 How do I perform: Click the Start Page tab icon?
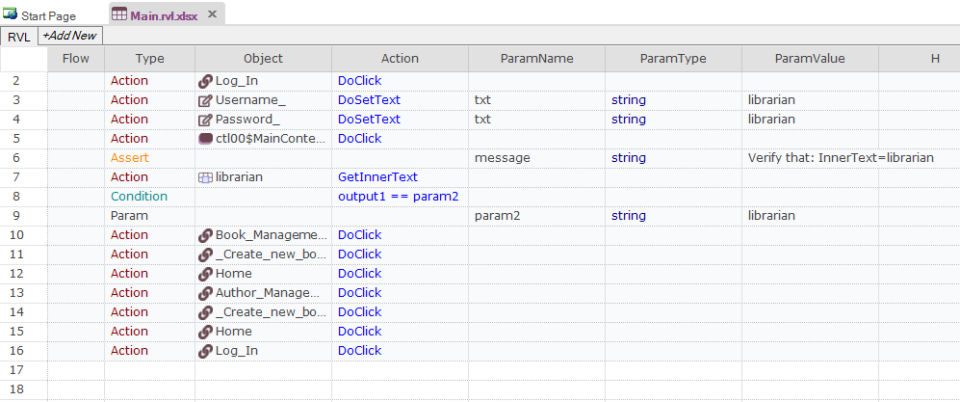[10, 15]
